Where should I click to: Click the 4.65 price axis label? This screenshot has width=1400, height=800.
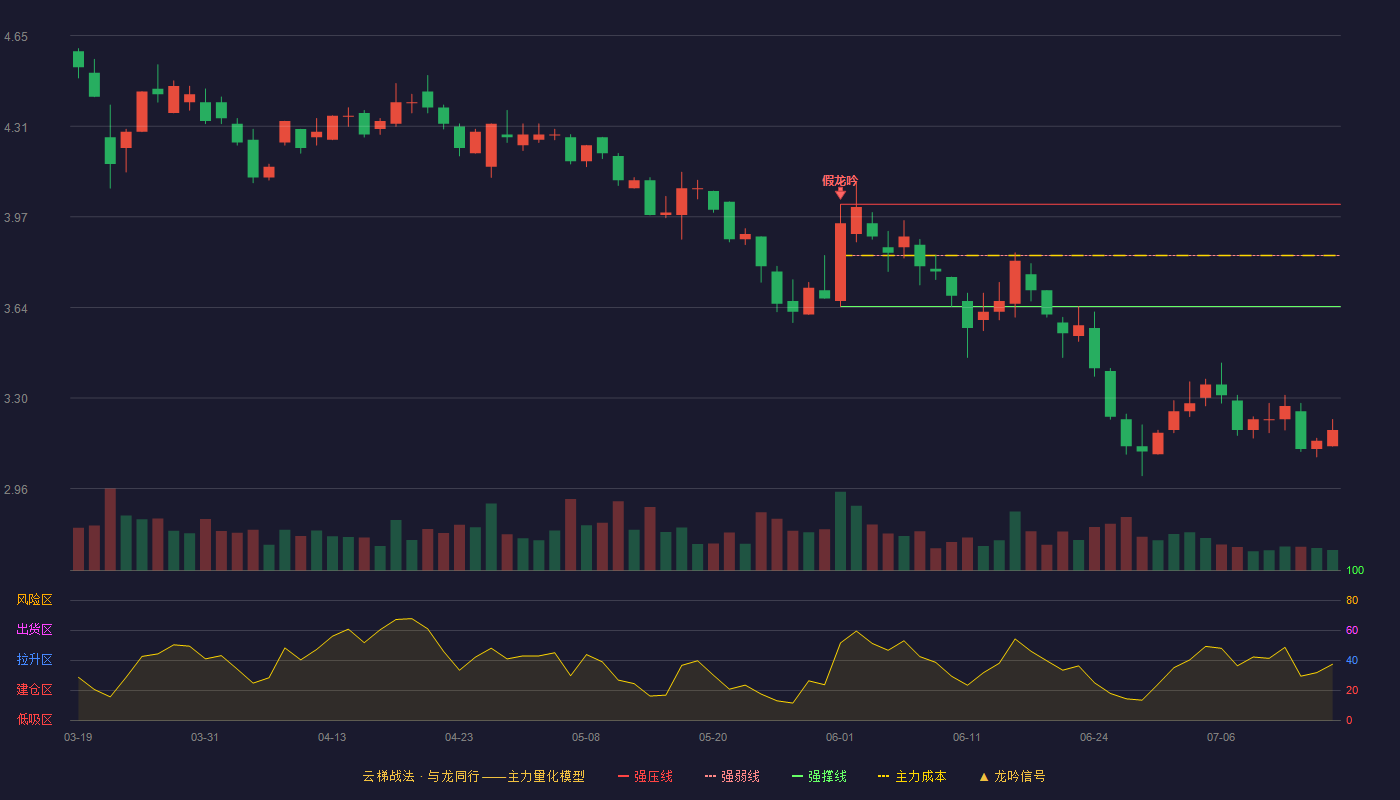(x=16, y=37)
